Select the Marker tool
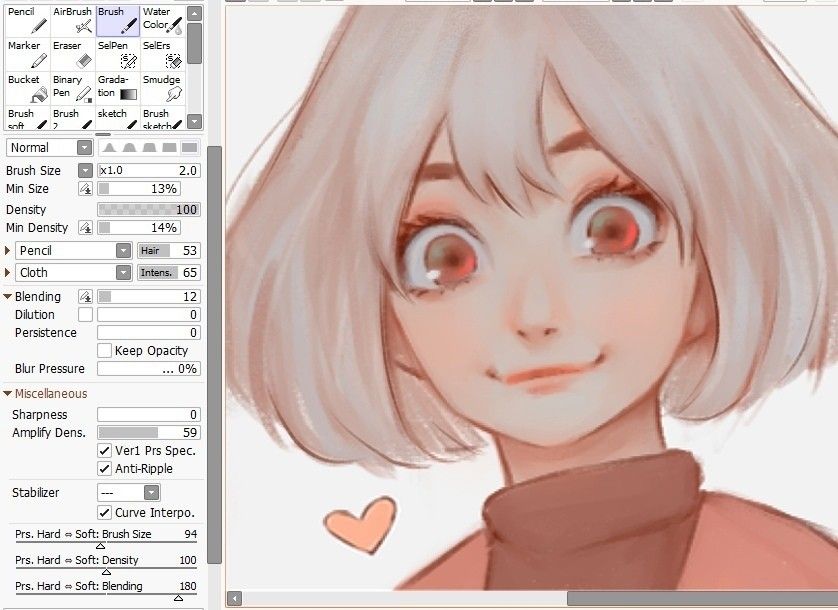Viewport: 838px width, 610px height. [x=28, y=54]
